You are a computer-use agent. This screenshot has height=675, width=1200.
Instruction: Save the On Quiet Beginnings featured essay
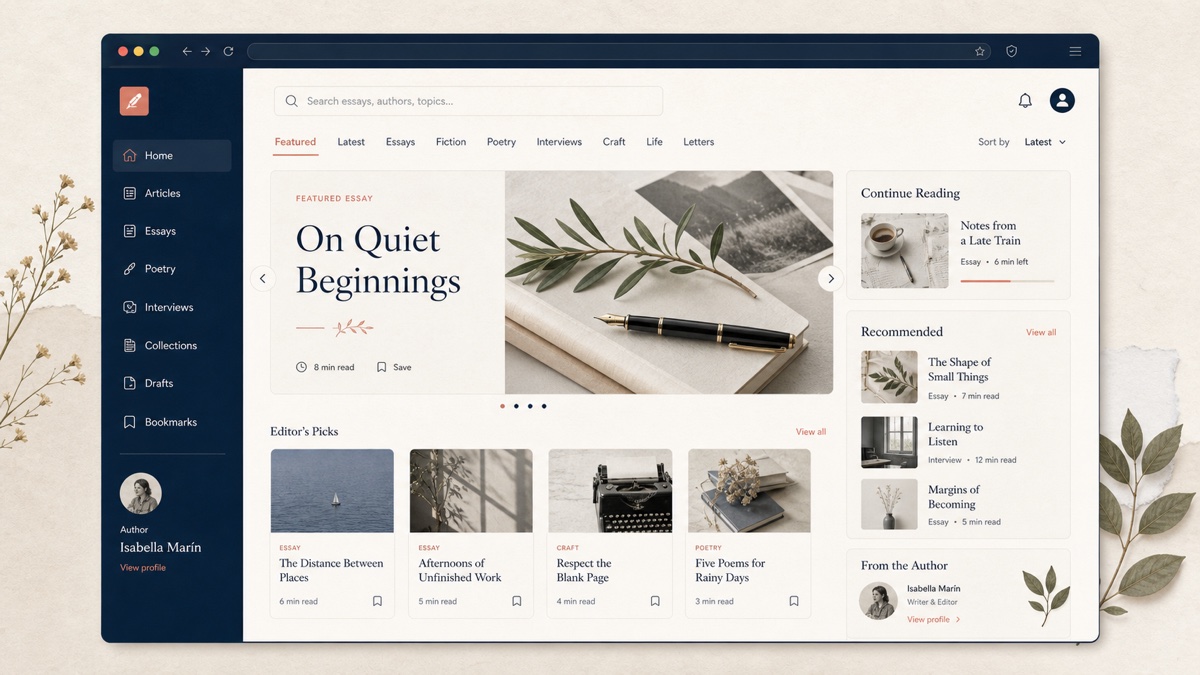tap(394, 367)
